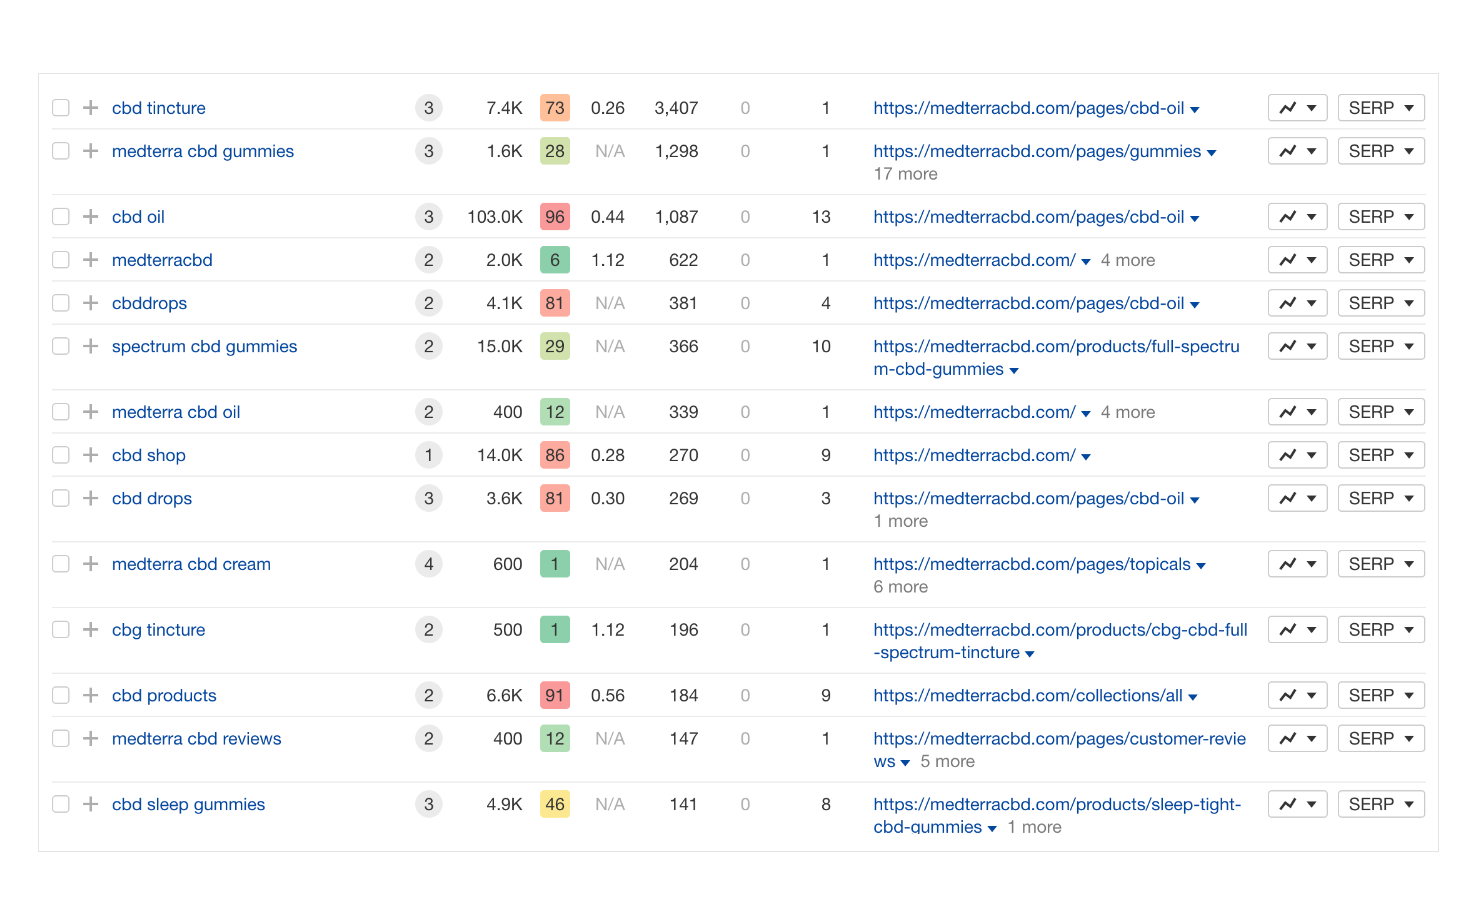Click the 5 more text beside customer-reviews URL

948,762
